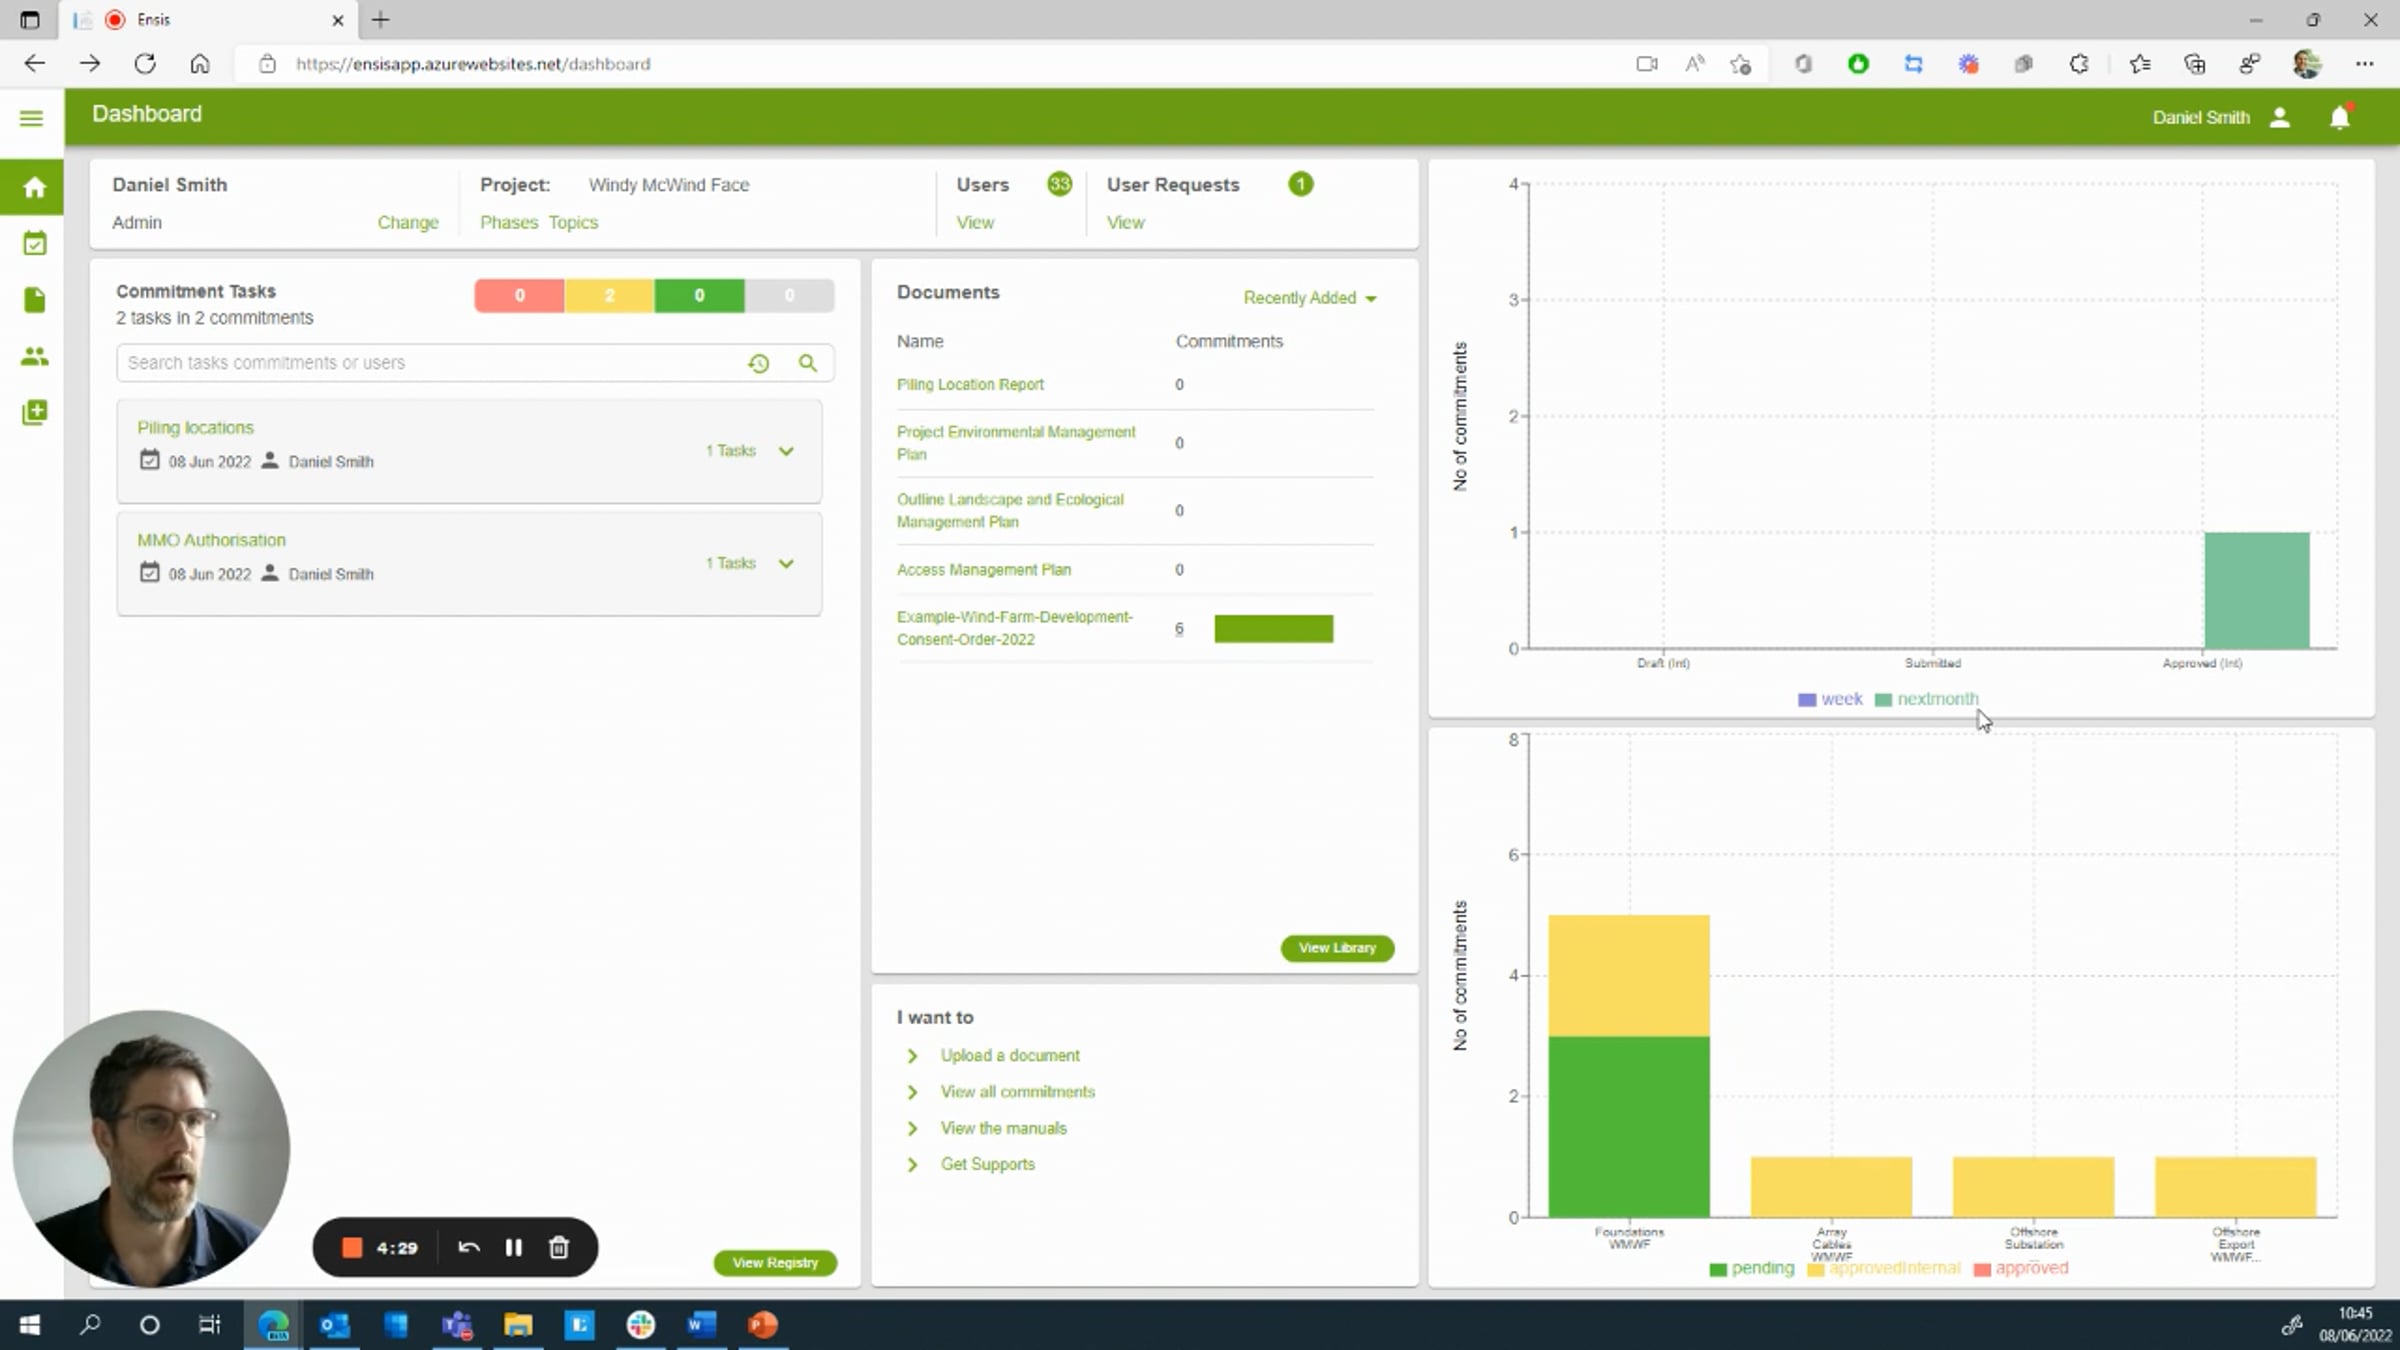Screen dimensions: 2400x1350
Task: Click the magnifier search tasks icon
Action: pos(808,364)
